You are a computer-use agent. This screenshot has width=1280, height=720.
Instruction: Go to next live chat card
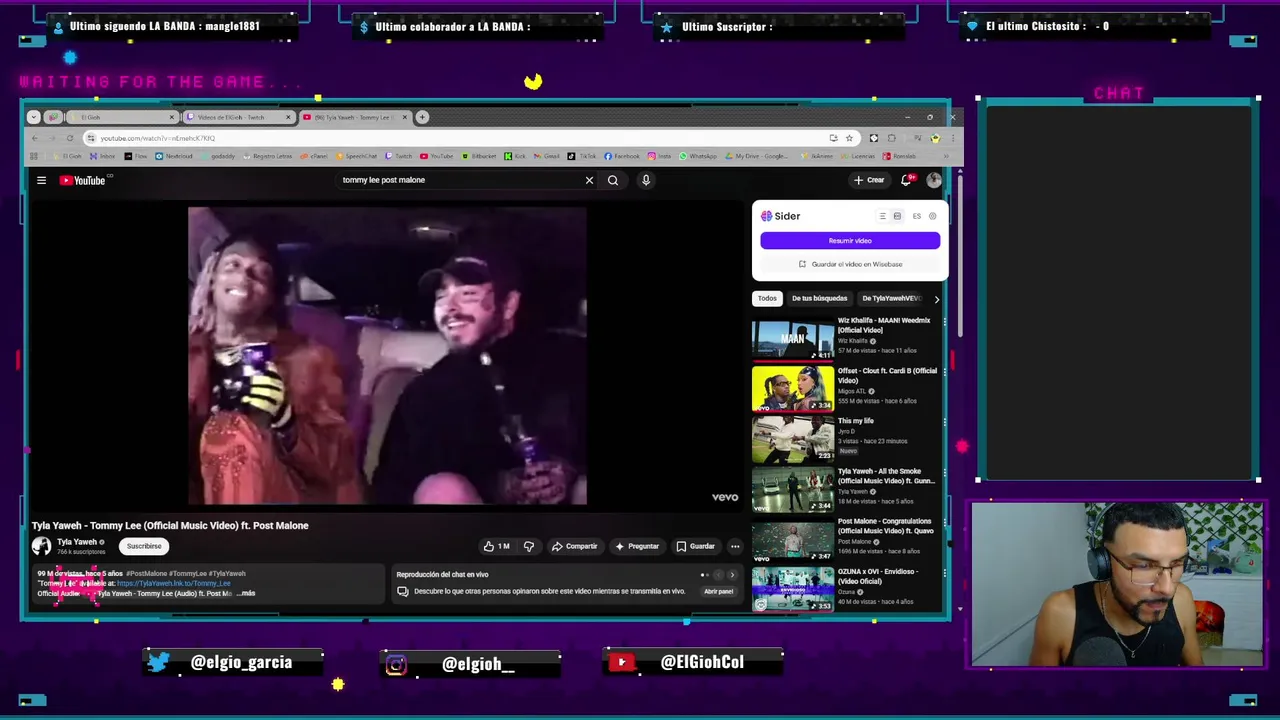732,575
